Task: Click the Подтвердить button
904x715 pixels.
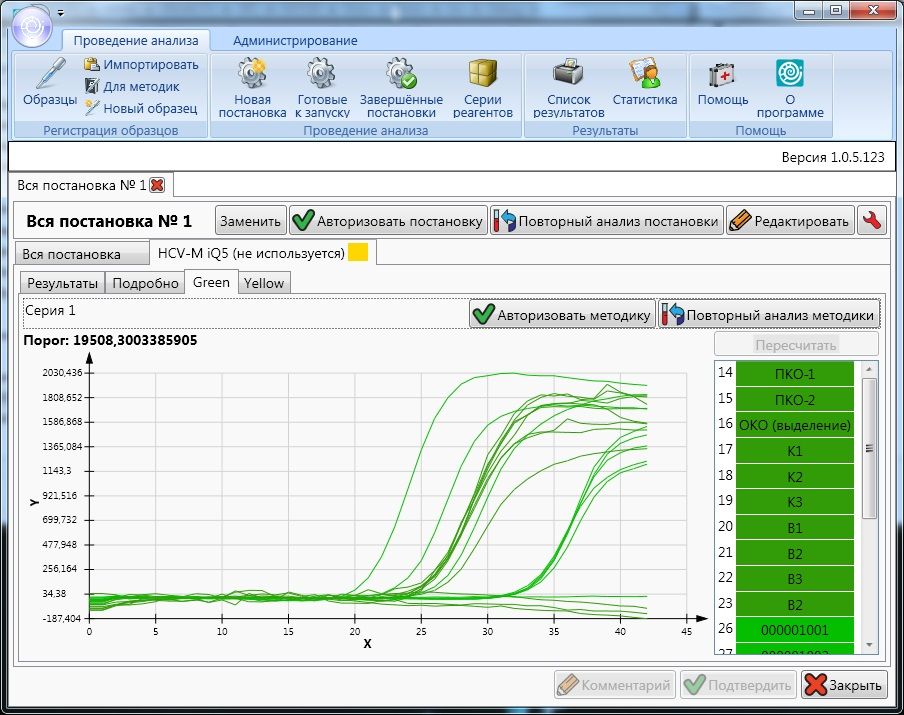Action: (738, 685)
